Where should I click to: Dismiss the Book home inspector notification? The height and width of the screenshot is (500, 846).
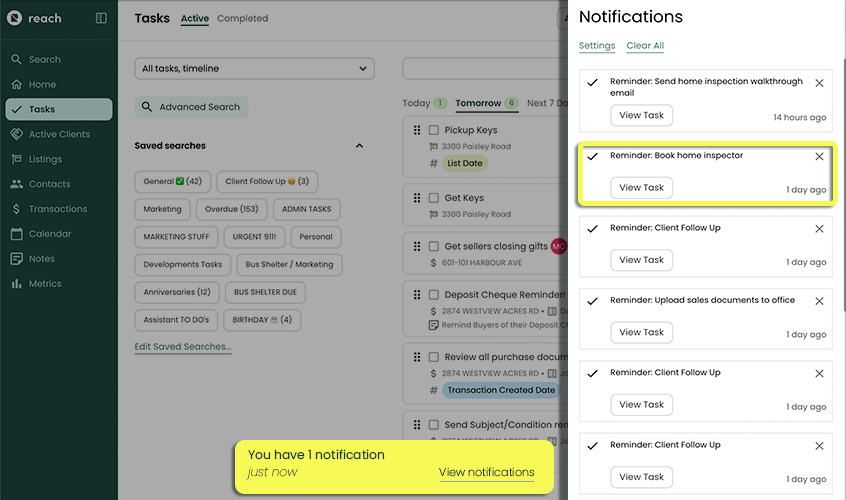click(819, 157)
